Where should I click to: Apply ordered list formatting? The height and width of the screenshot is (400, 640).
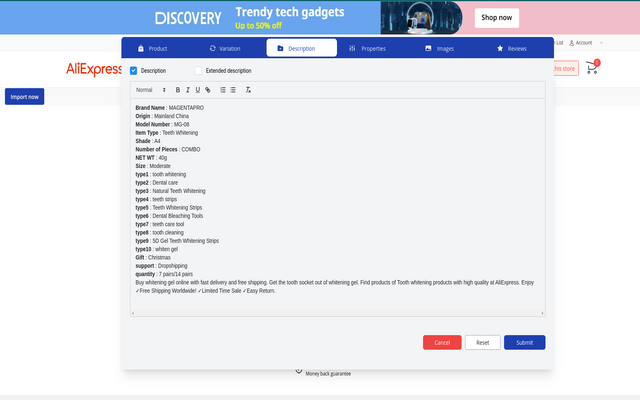click(223, 90)
